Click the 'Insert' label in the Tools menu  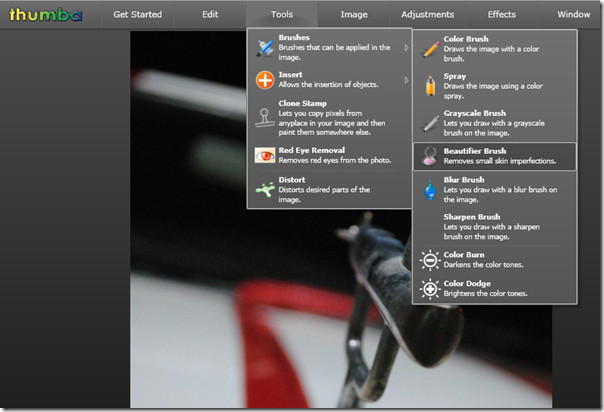pos(290,74)
